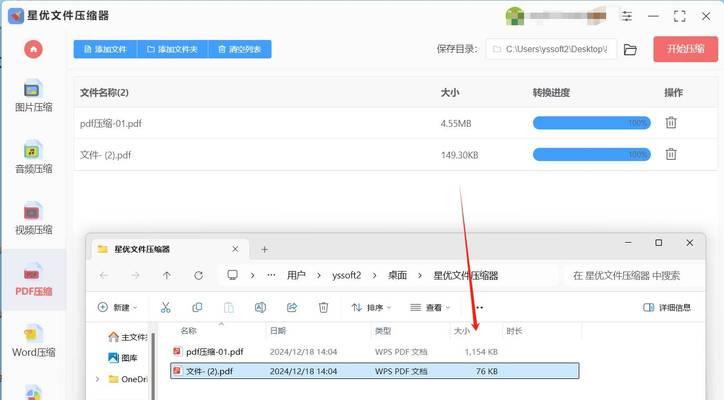
Task: Select 文件- (2).pdf row in compressor list
Action: click(x=395, y=154)
